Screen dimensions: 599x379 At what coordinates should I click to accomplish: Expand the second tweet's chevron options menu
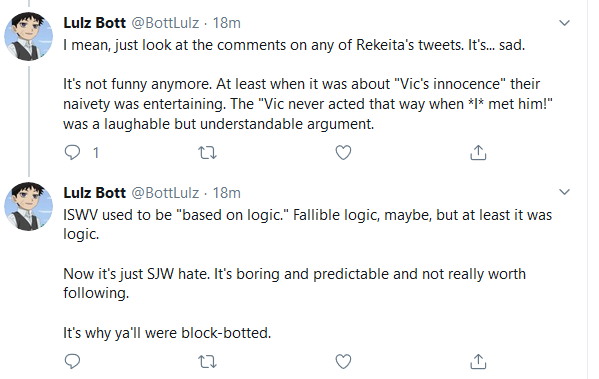click(564, 192)
